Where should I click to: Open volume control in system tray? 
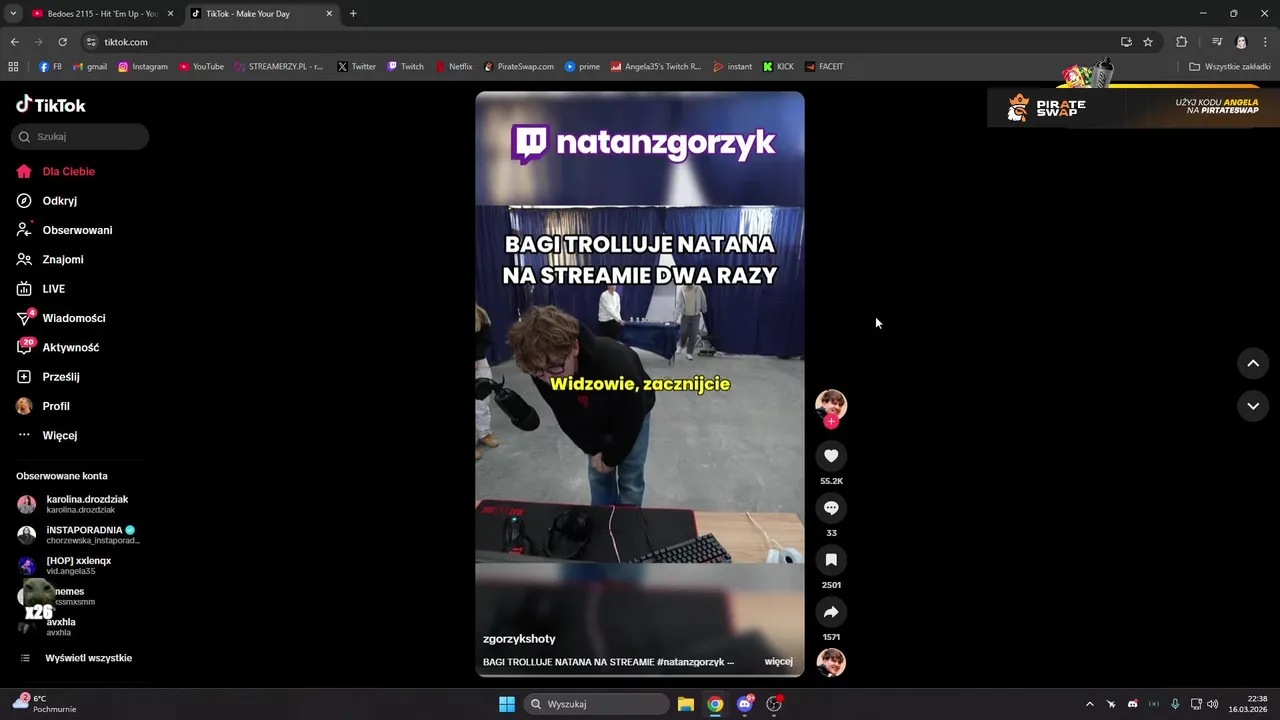pyautogui.click(x=1212, y=704)
